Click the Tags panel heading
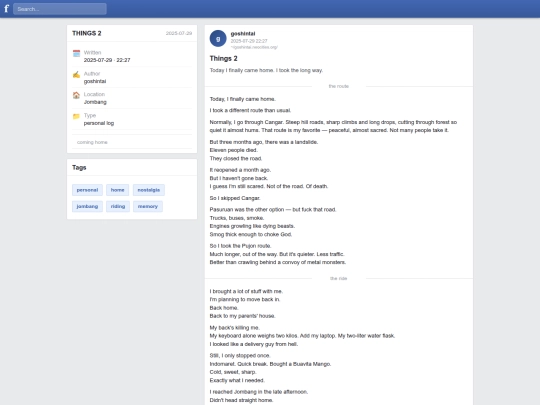540x405 pixels. pyautogui.click(x=79, y=168)
